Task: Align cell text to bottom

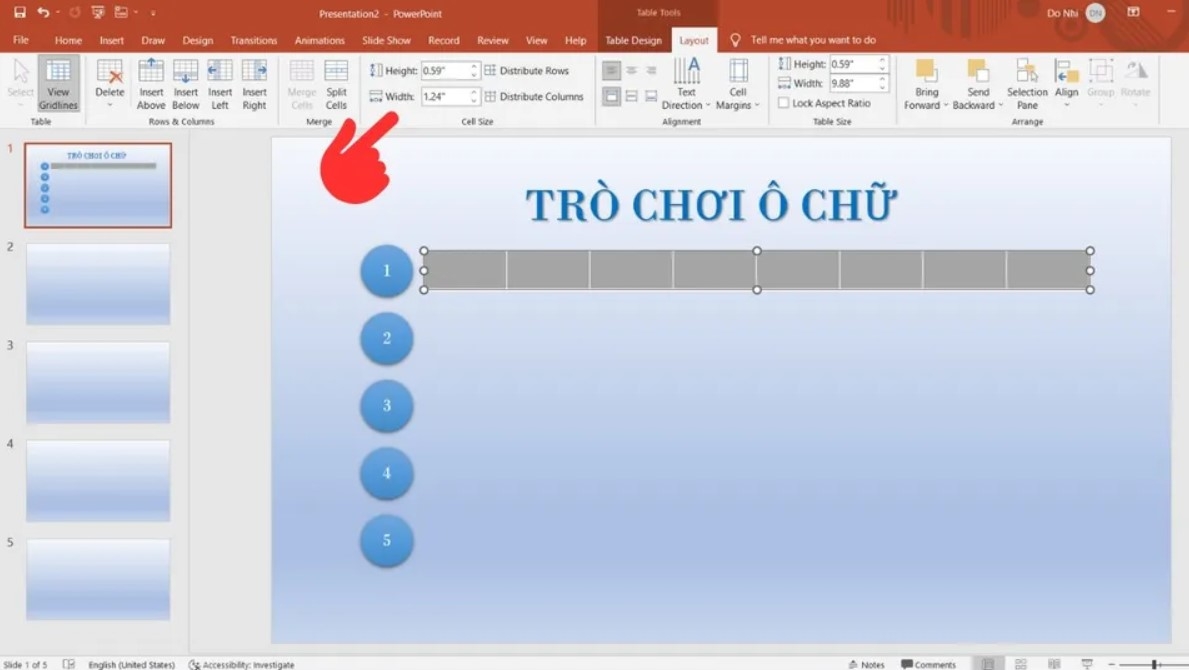Action: [651, 96]
